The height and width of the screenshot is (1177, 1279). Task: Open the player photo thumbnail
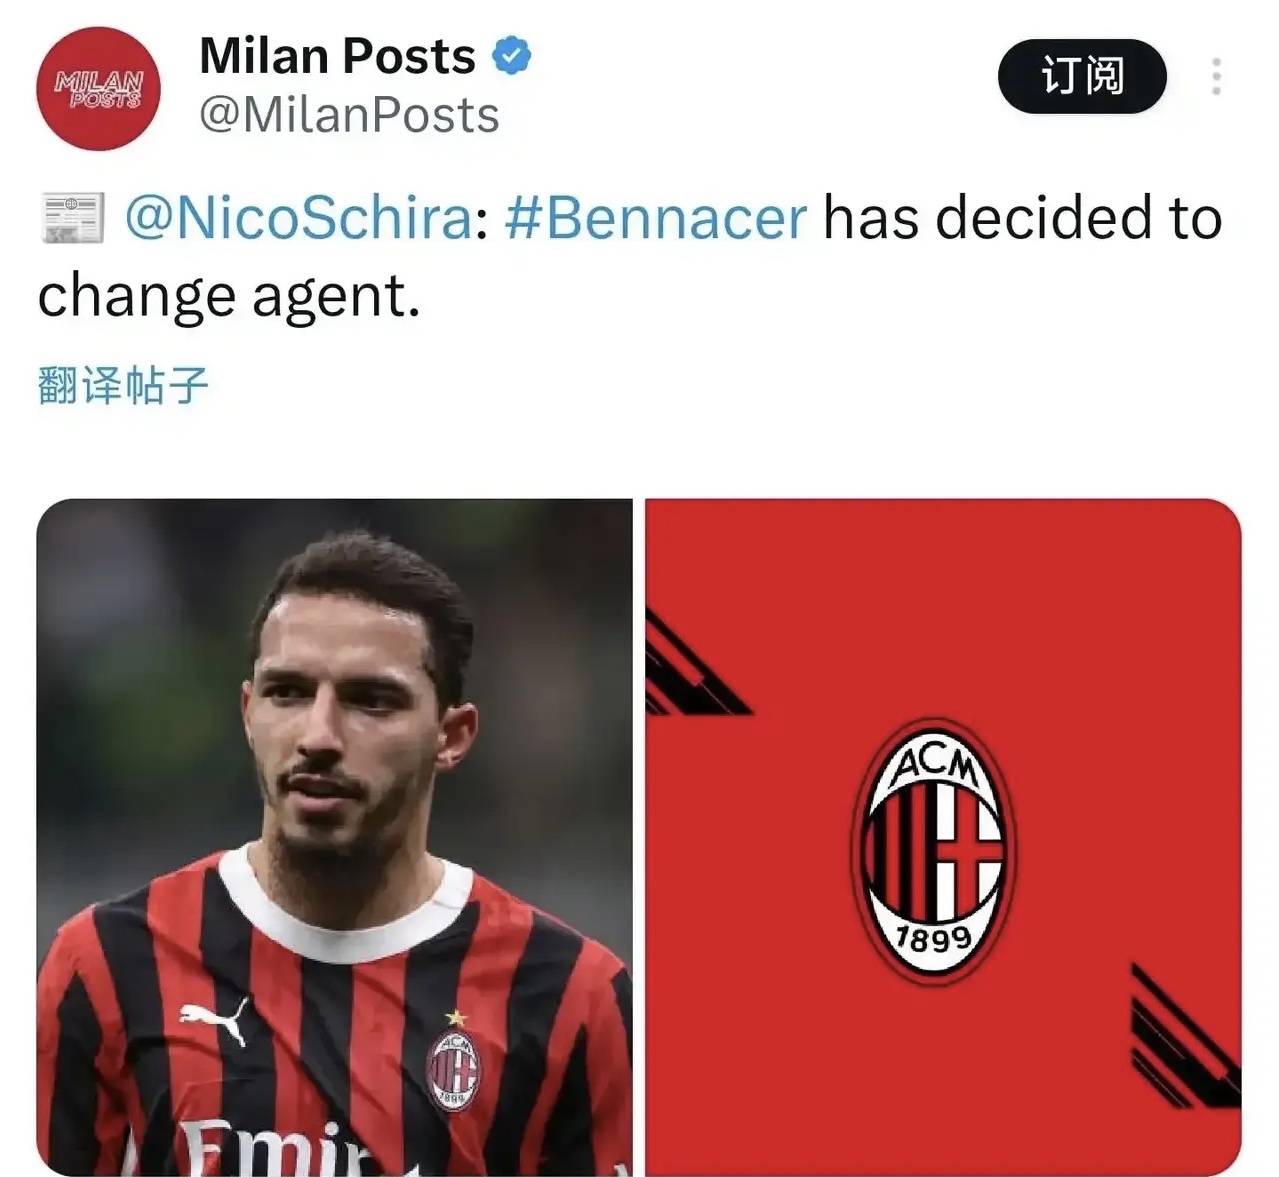click(x=334, y=837)
